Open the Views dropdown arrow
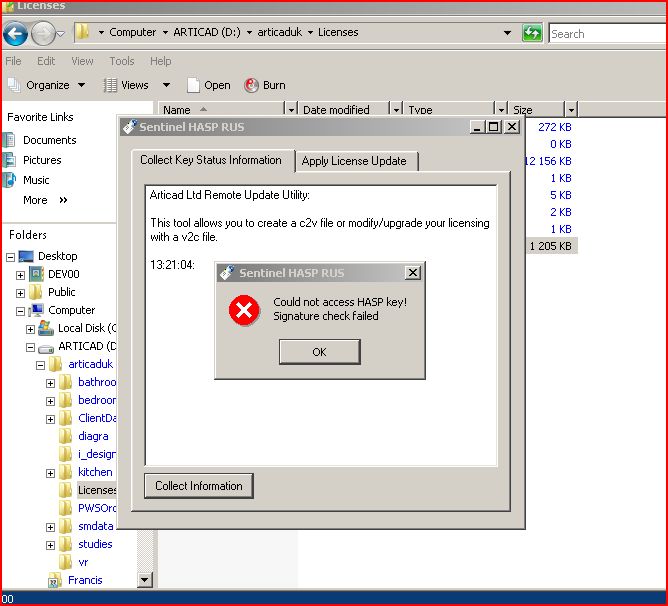The image size is (668, 606). pos(166,86)
